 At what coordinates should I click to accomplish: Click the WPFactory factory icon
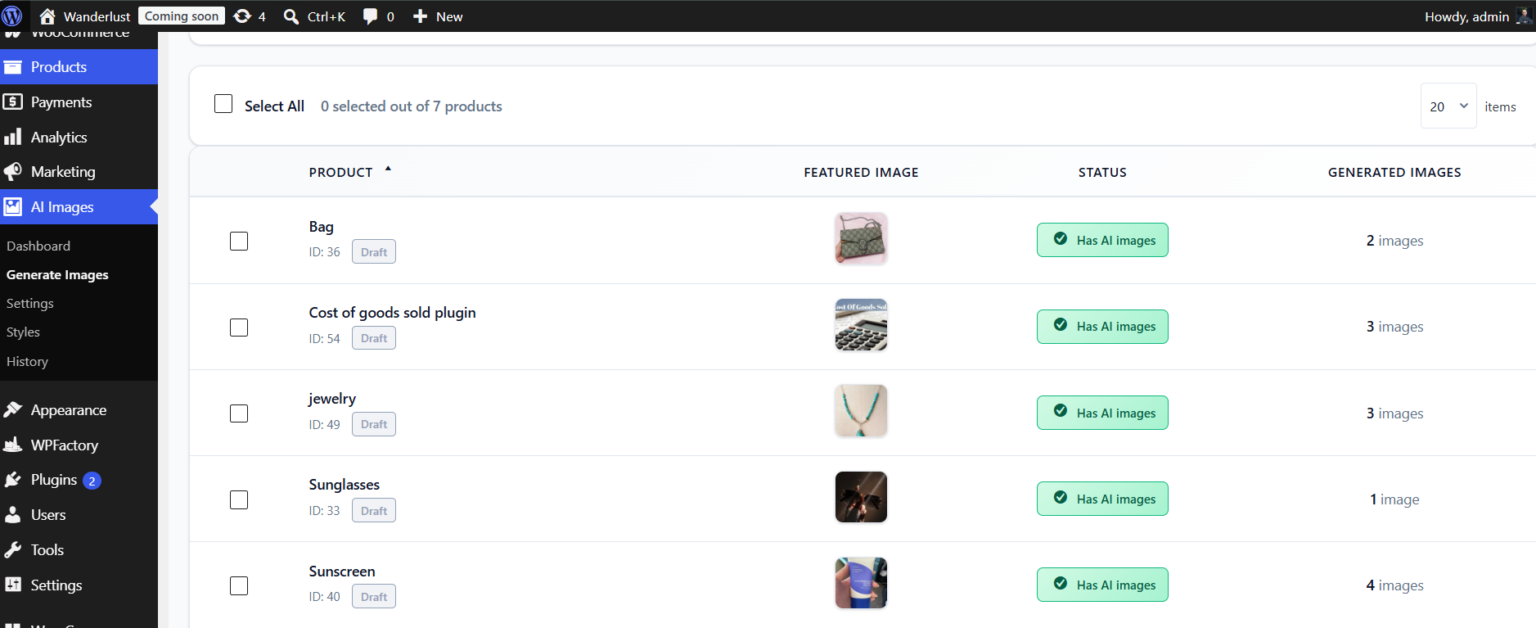point(13,445)
